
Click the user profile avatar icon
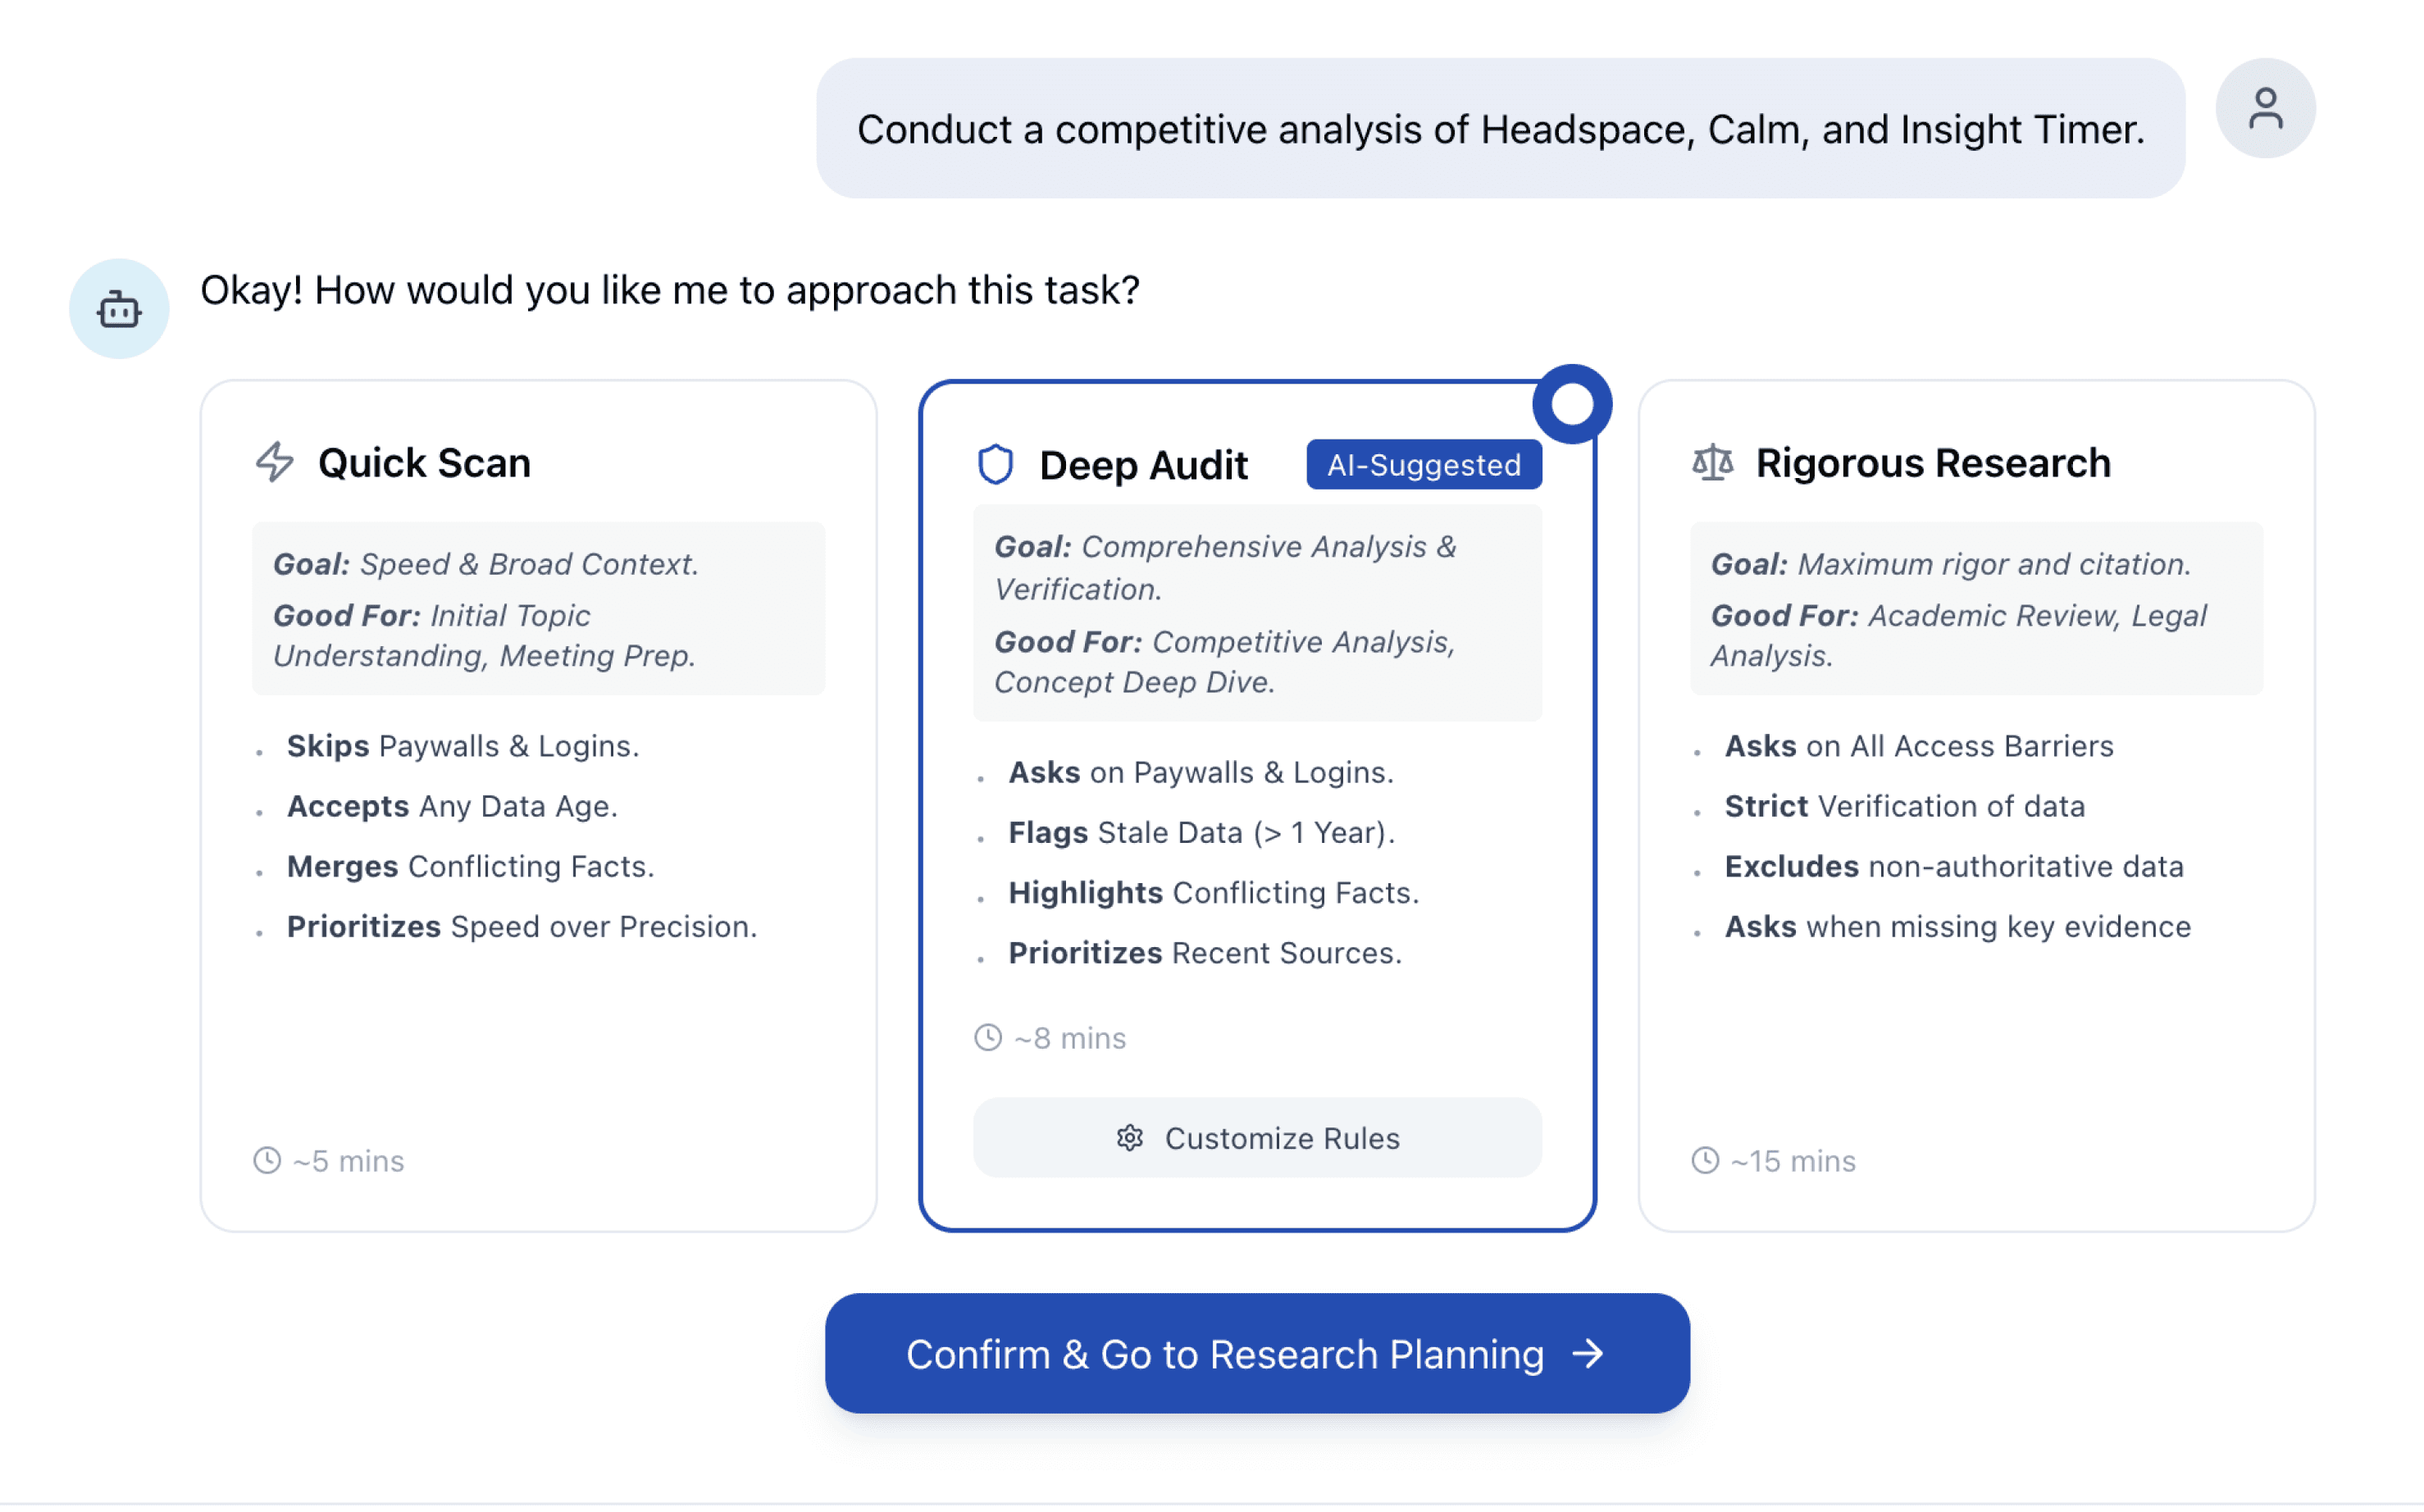click(2264, 108)
